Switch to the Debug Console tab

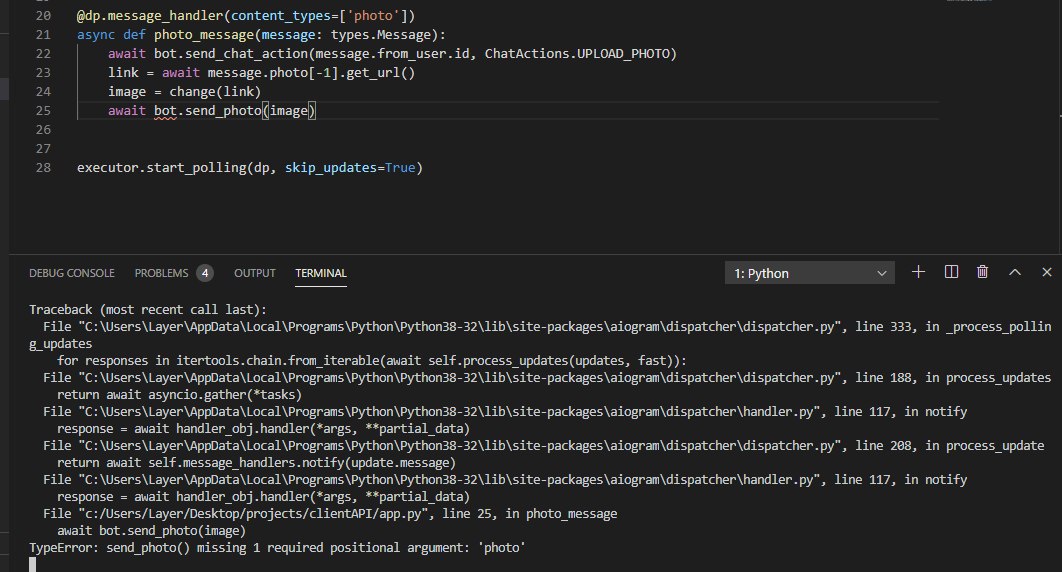tap(72, 273)
